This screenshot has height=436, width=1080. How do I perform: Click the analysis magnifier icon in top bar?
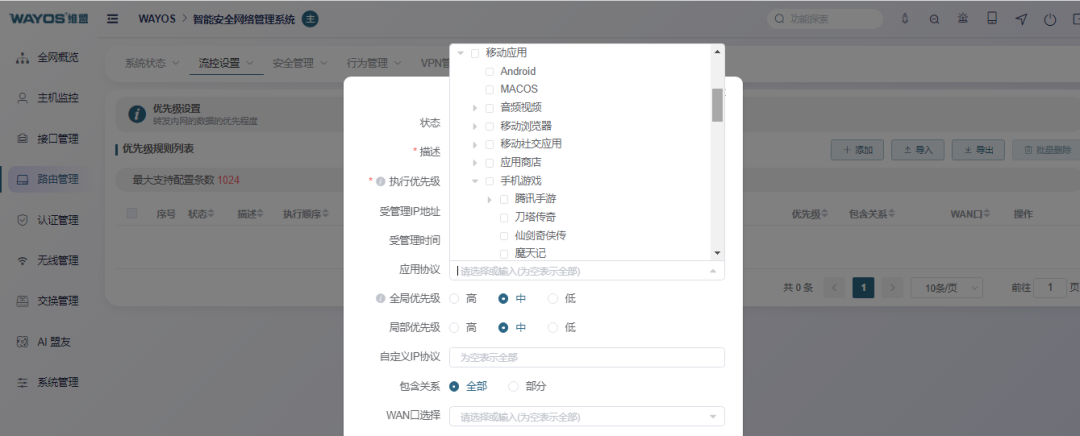pyautogui.click(x=934, y=19)
